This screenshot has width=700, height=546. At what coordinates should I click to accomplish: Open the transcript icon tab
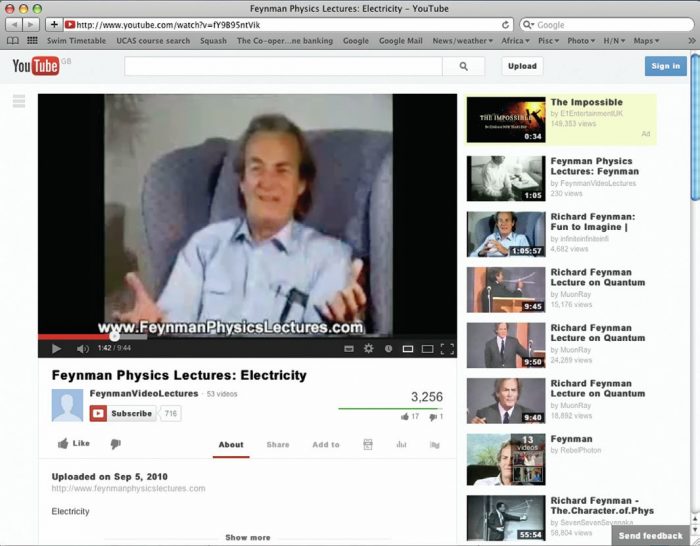click(368, 444)
